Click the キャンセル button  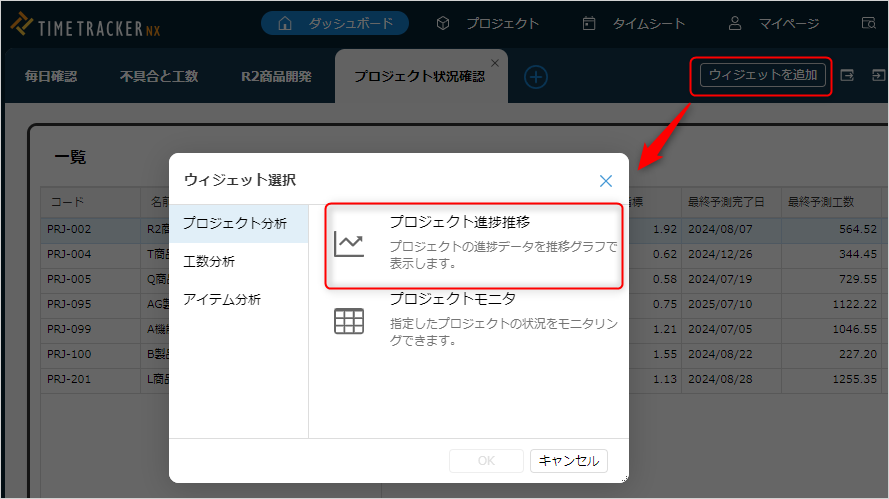[x=568, y=461]
